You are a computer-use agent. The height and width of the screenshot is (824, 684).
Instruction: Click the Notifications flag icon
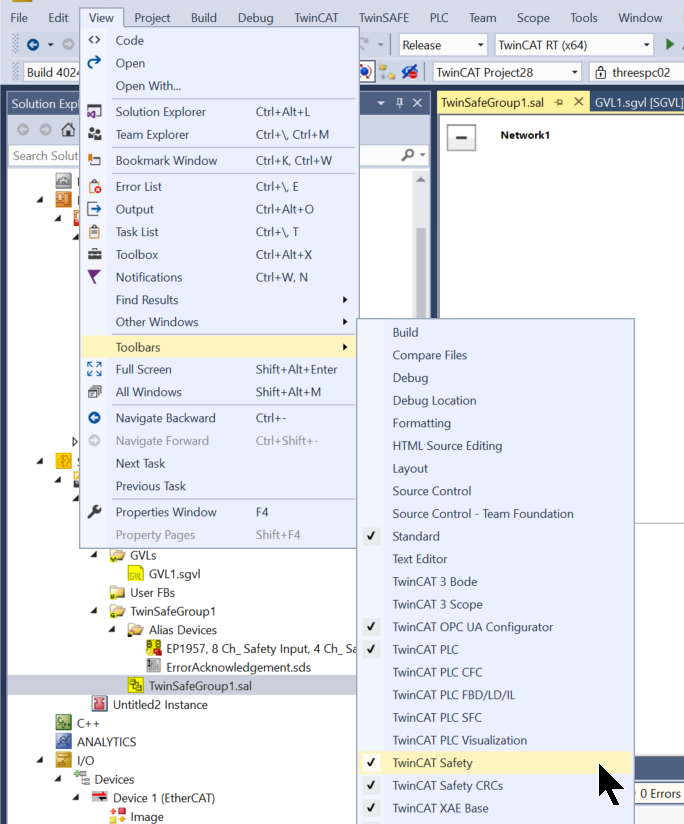(95, 276)
